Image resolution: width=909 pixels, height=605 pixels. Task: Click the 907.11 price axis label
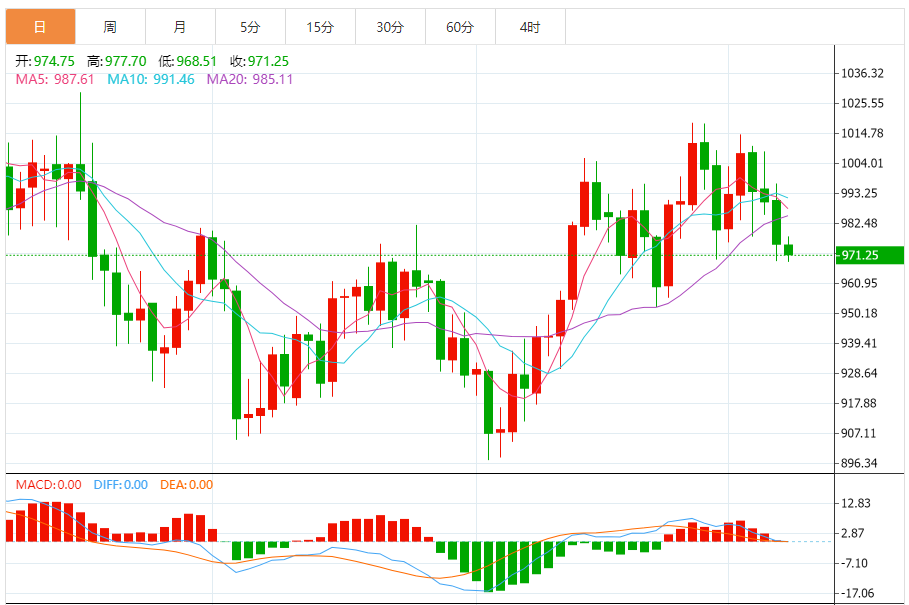[860, 433]
